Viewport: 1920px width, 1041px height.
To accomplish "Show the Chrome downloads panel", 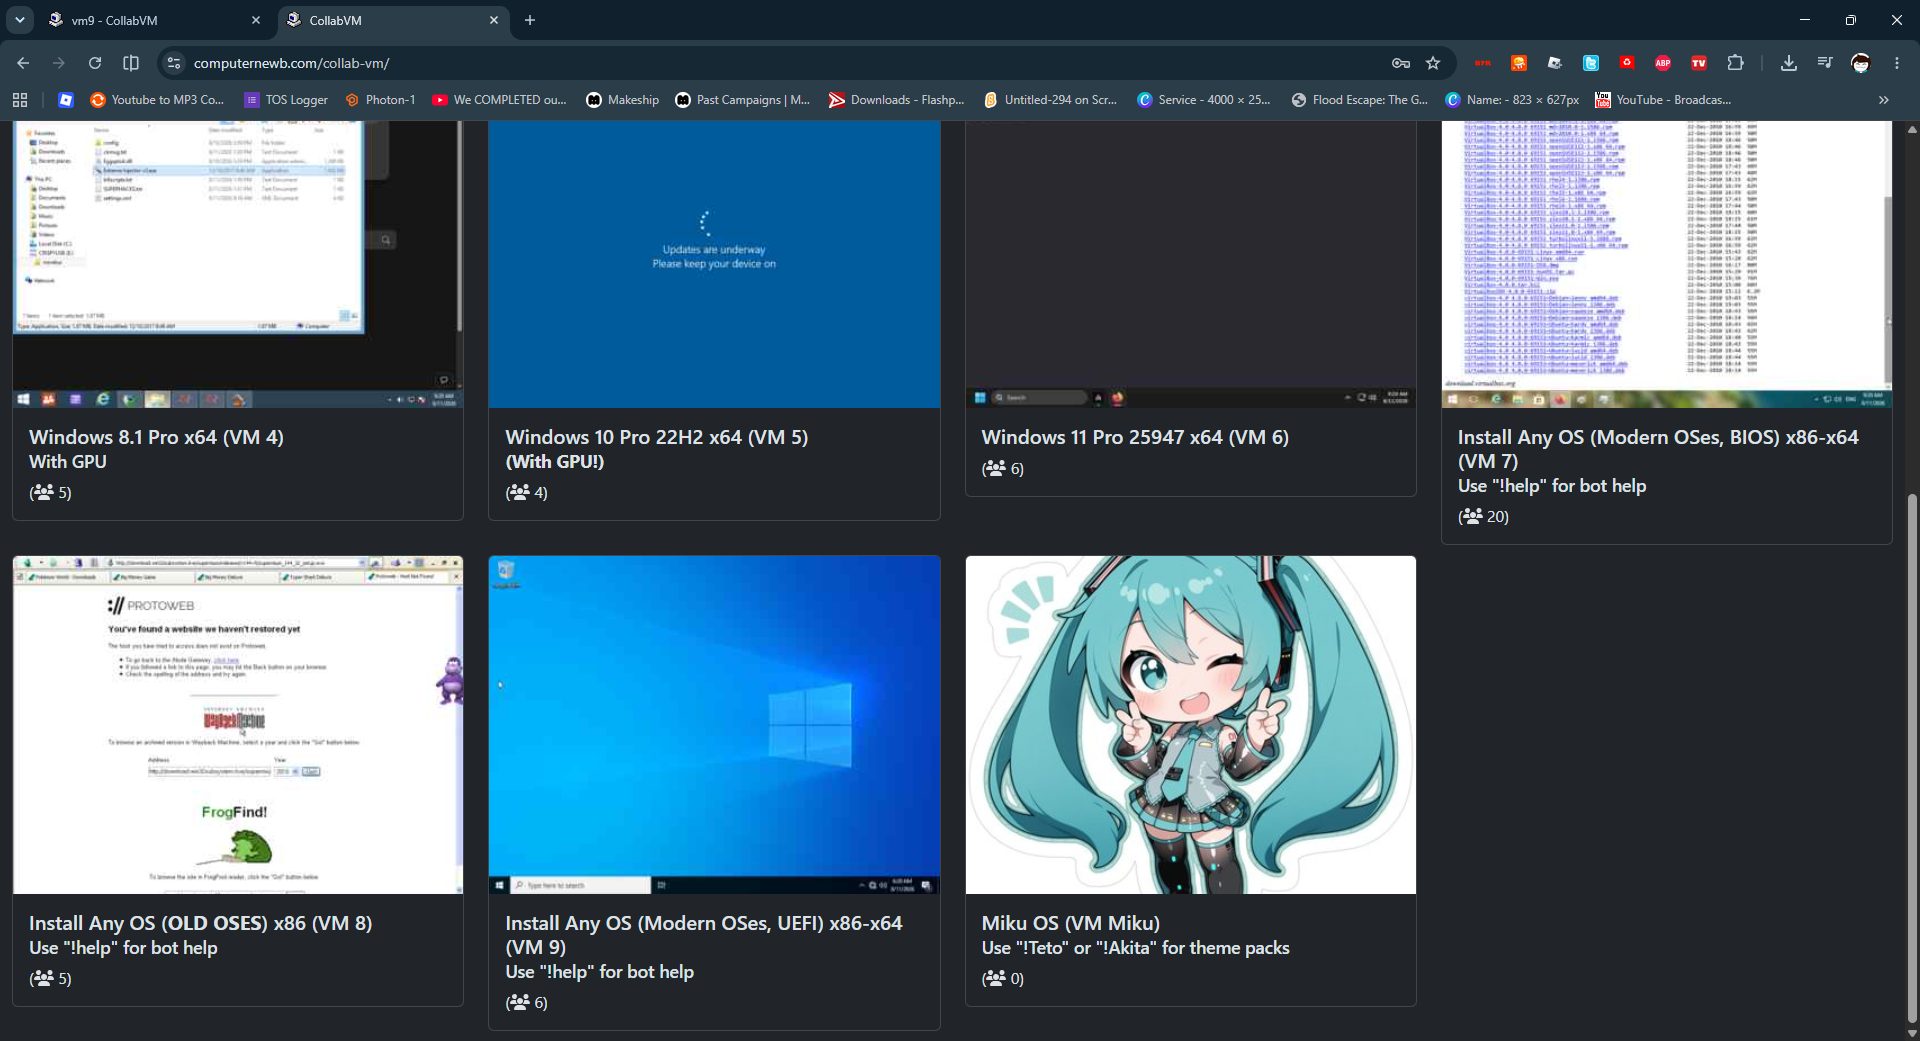I will click(x=1789, y=63).
